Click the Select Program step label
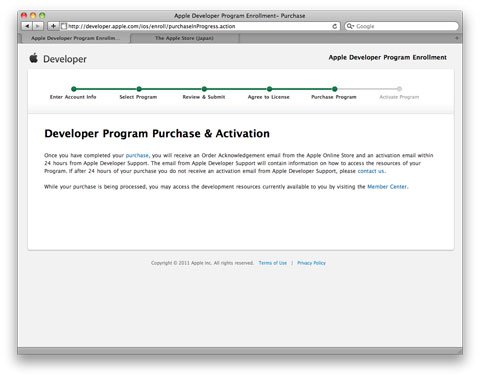 point(138,97)
